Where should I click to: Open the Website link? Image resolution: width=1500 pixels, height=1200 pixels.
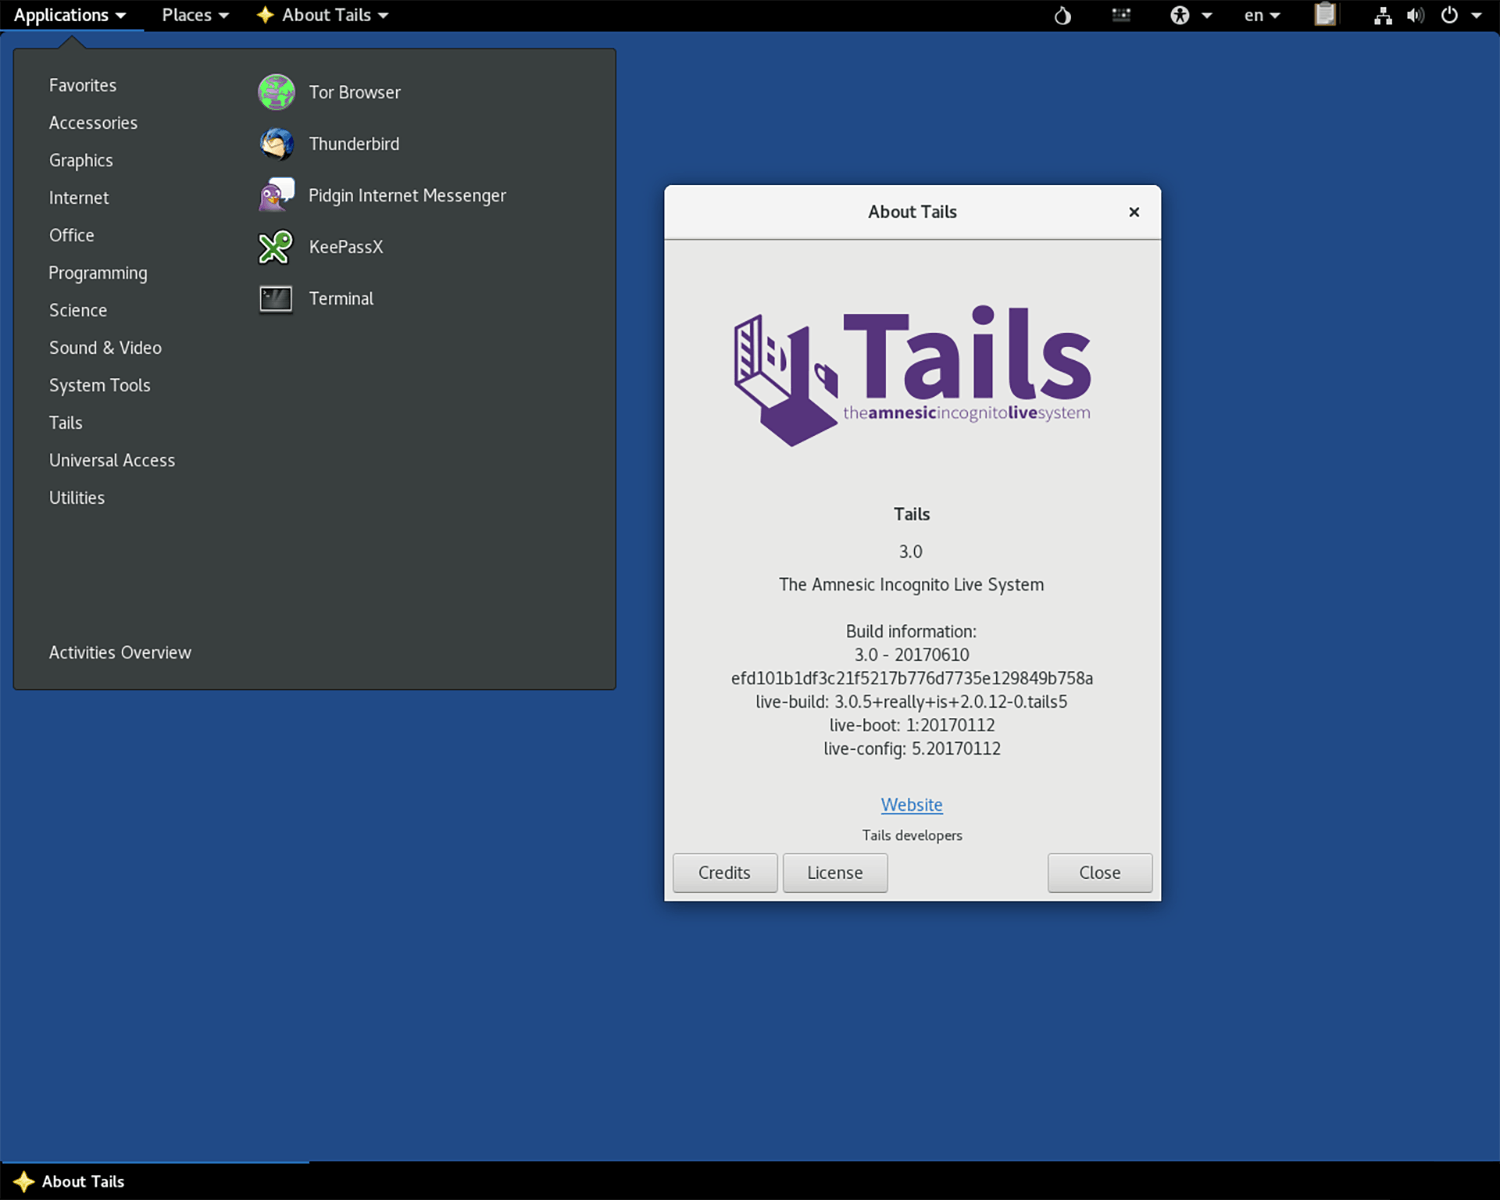[912, 805]
